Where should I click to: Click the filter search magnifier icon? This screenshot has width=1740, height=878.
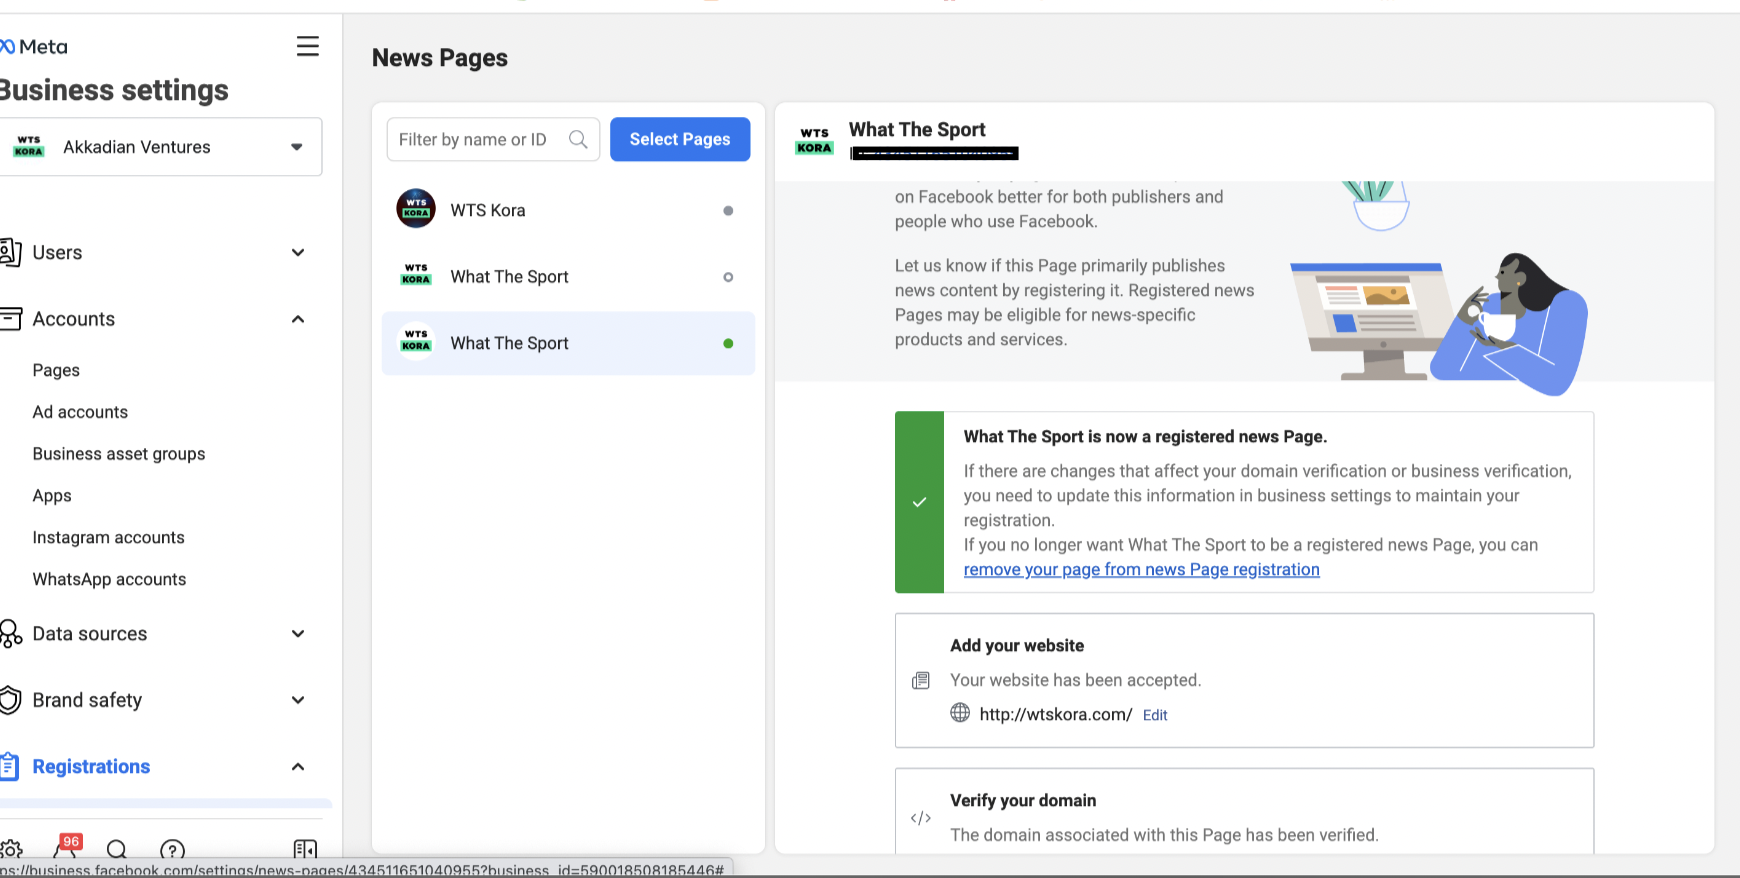(x=578, y=140)
